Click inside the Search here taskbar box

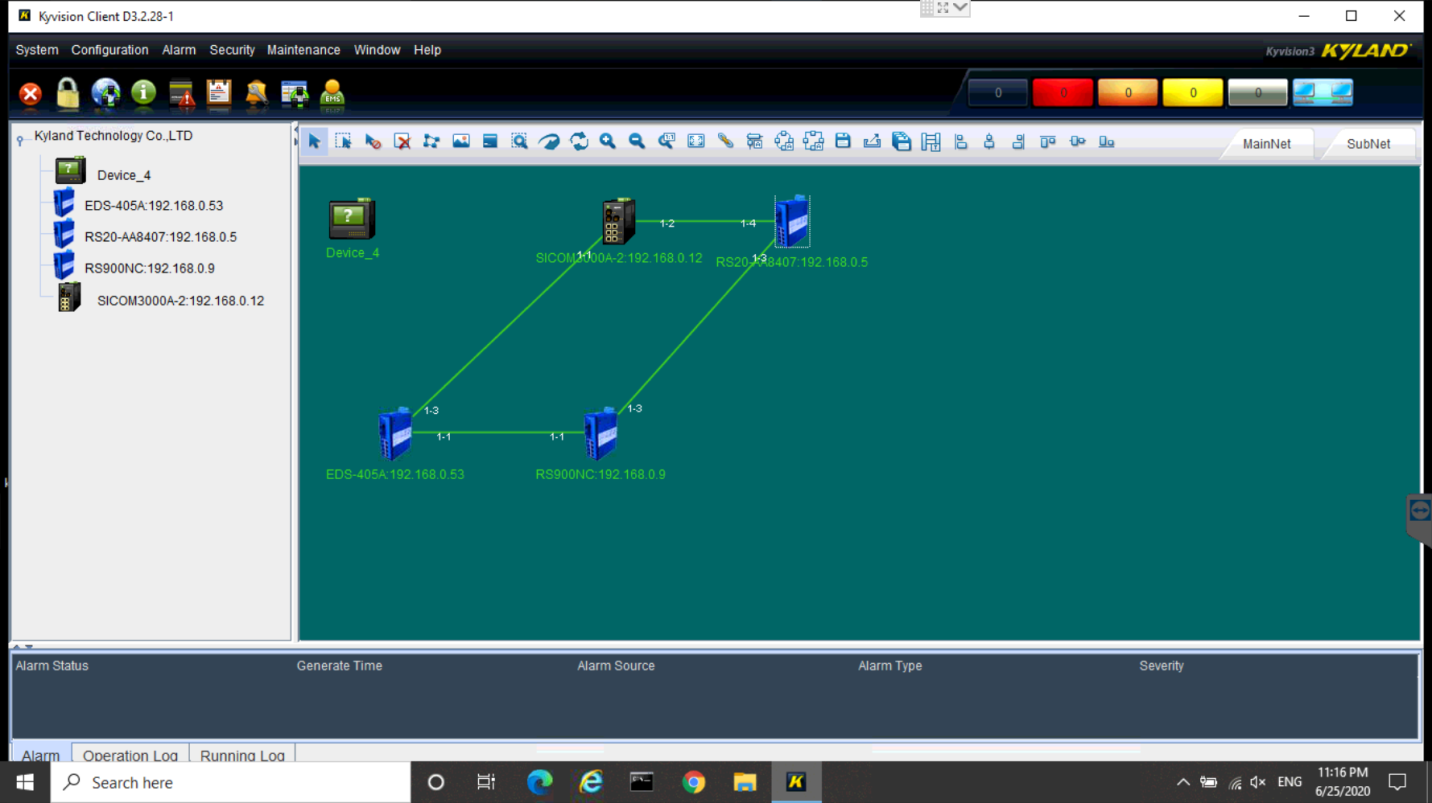coord(230,782)
